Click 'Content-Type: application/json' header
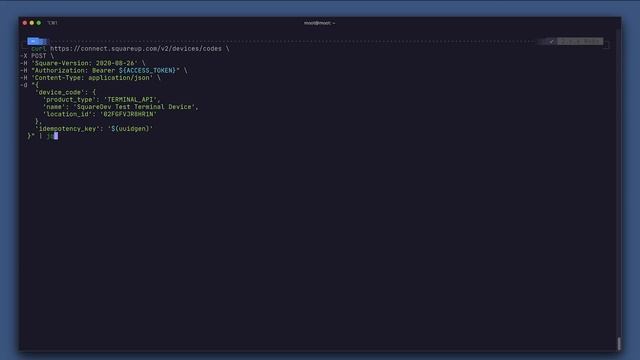Screen dimensions: 640x360 (92, 78)
